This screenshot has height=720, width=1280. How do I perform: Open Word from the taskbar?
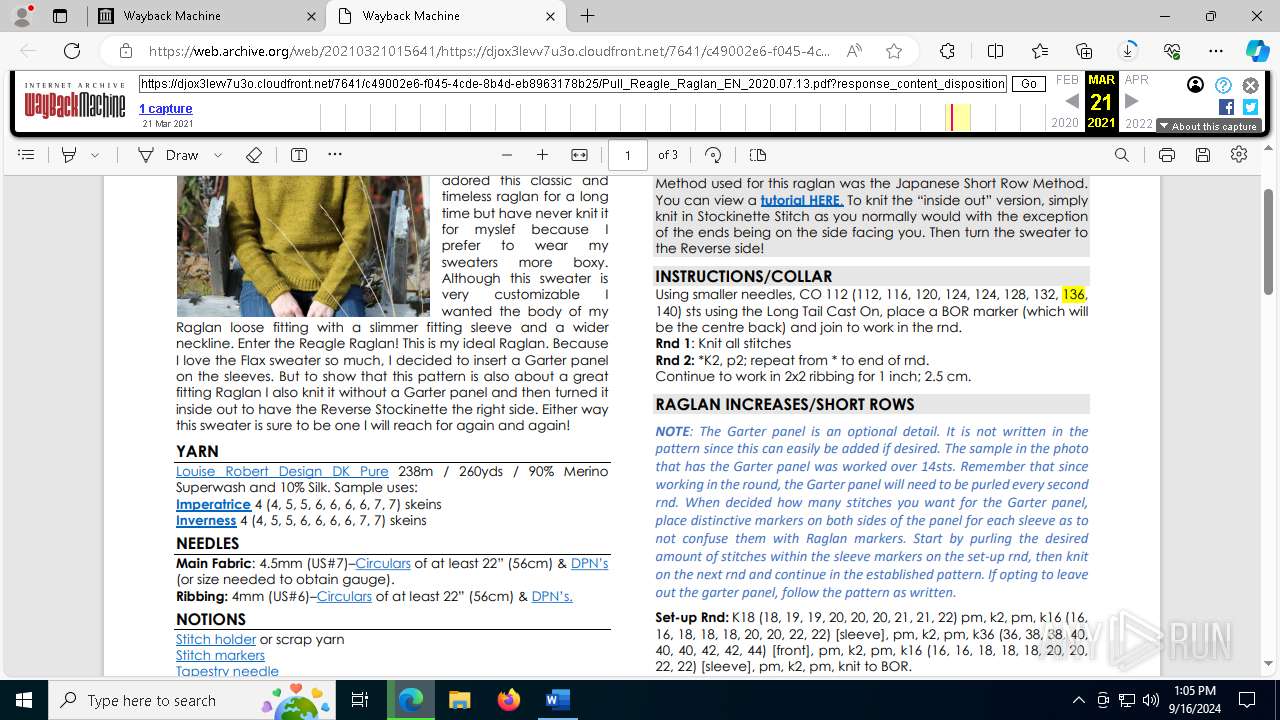click(557, 700)
